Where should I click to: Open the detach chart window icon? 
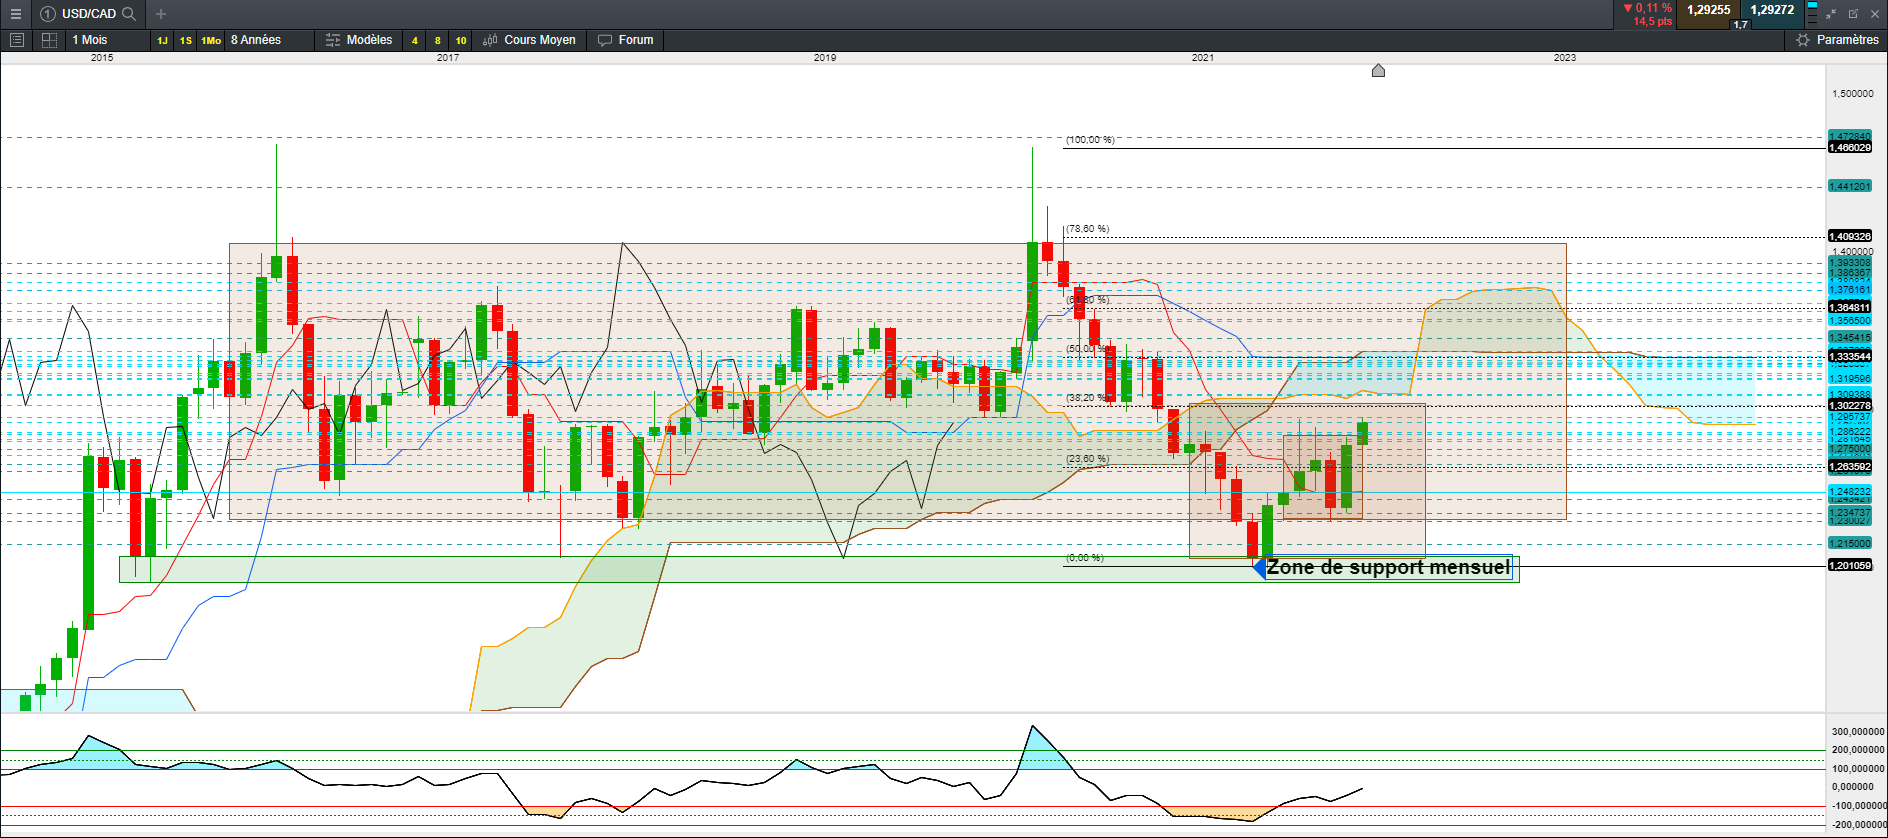click(x=1853, y=14)
